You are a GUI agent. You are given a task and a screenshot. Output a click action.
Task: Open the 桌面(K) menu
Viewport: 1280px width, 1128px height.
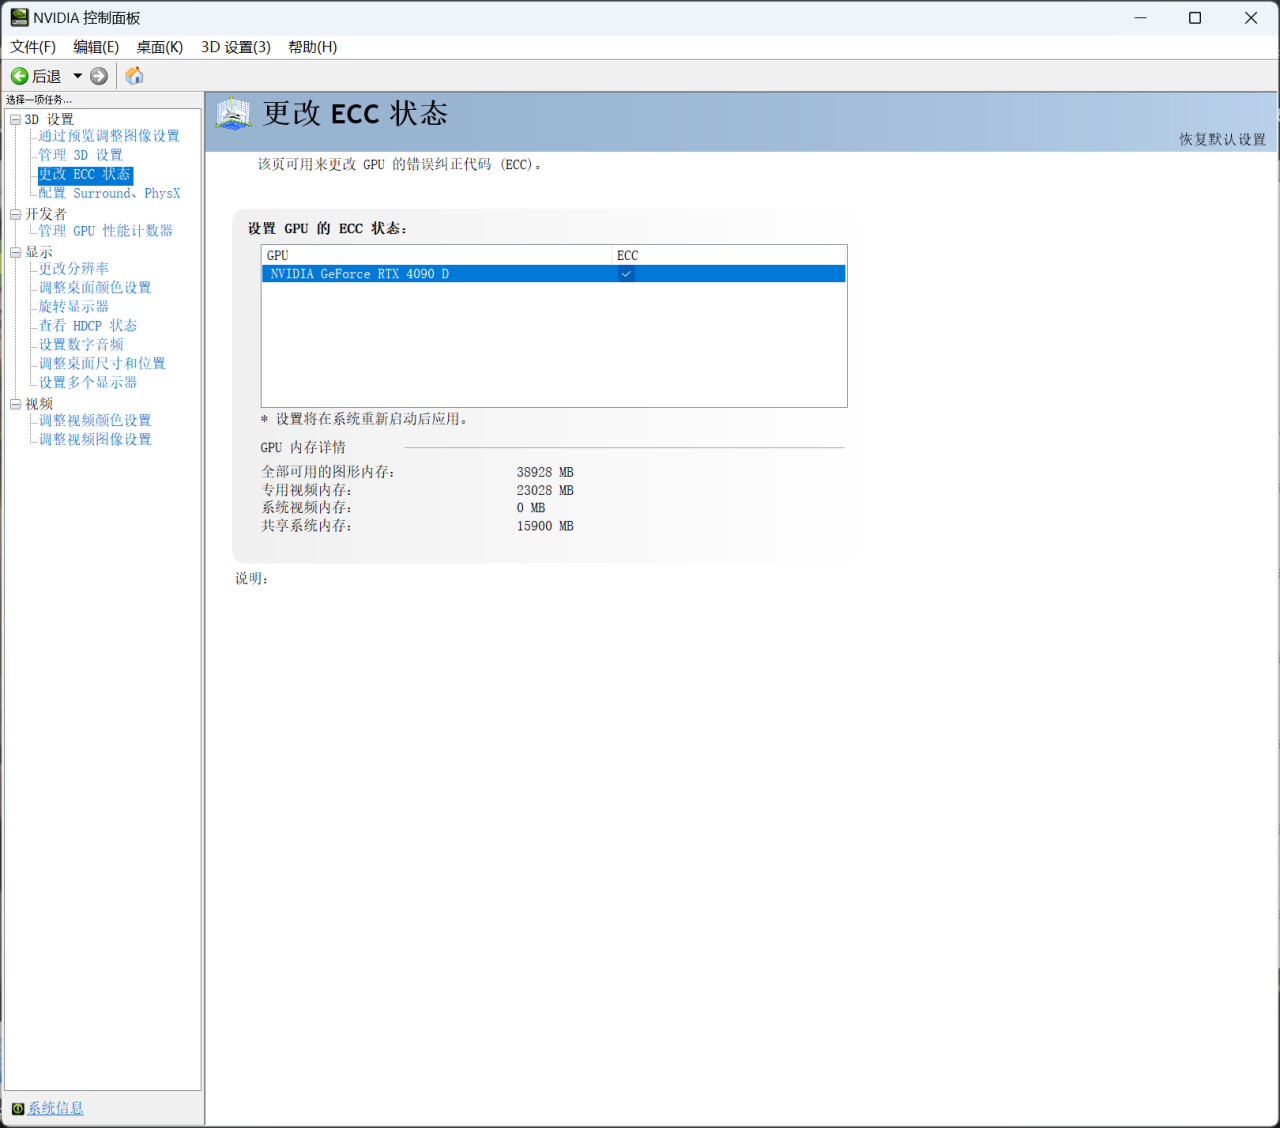pos(160,47)
